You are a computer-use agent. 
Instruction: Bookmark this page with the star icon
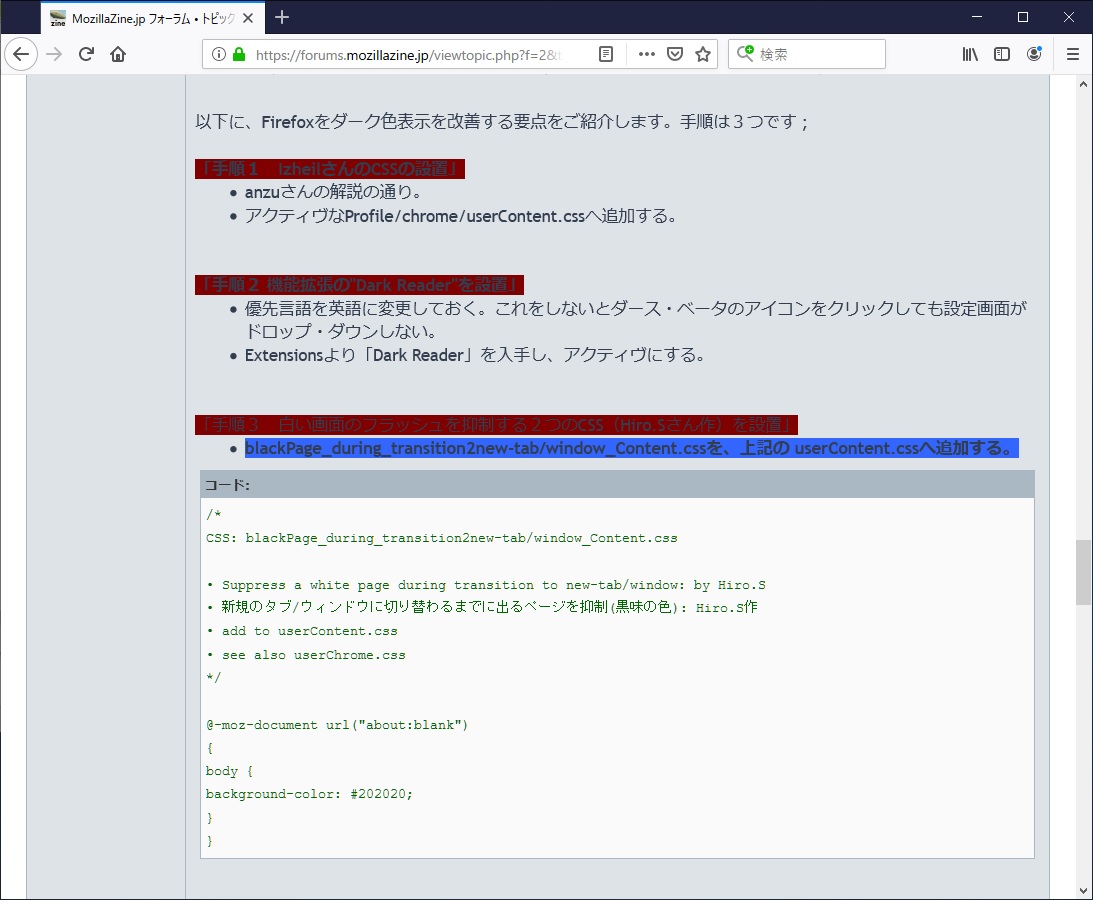point(703,54)
